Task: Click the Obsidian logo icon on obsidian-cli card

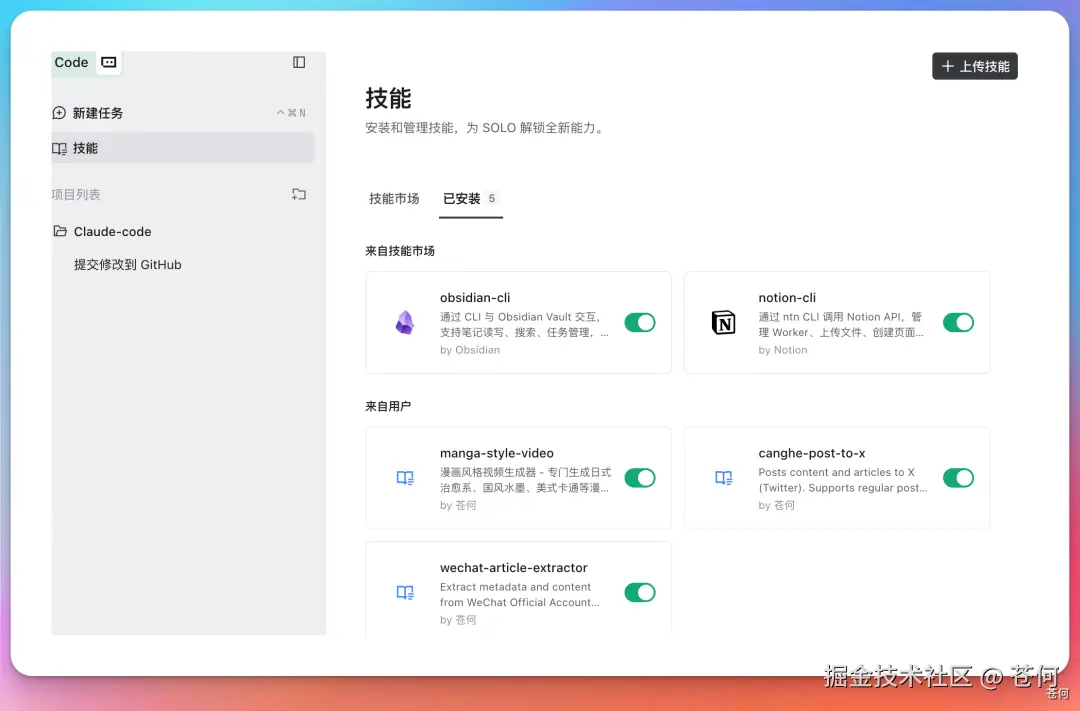Action: tap(404, 322)
